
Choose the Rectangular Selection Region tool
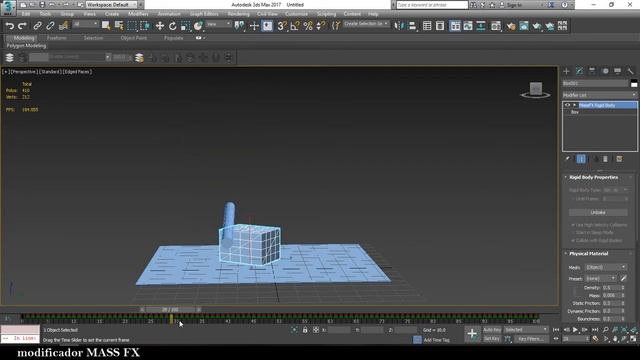(x=132, y=26)
